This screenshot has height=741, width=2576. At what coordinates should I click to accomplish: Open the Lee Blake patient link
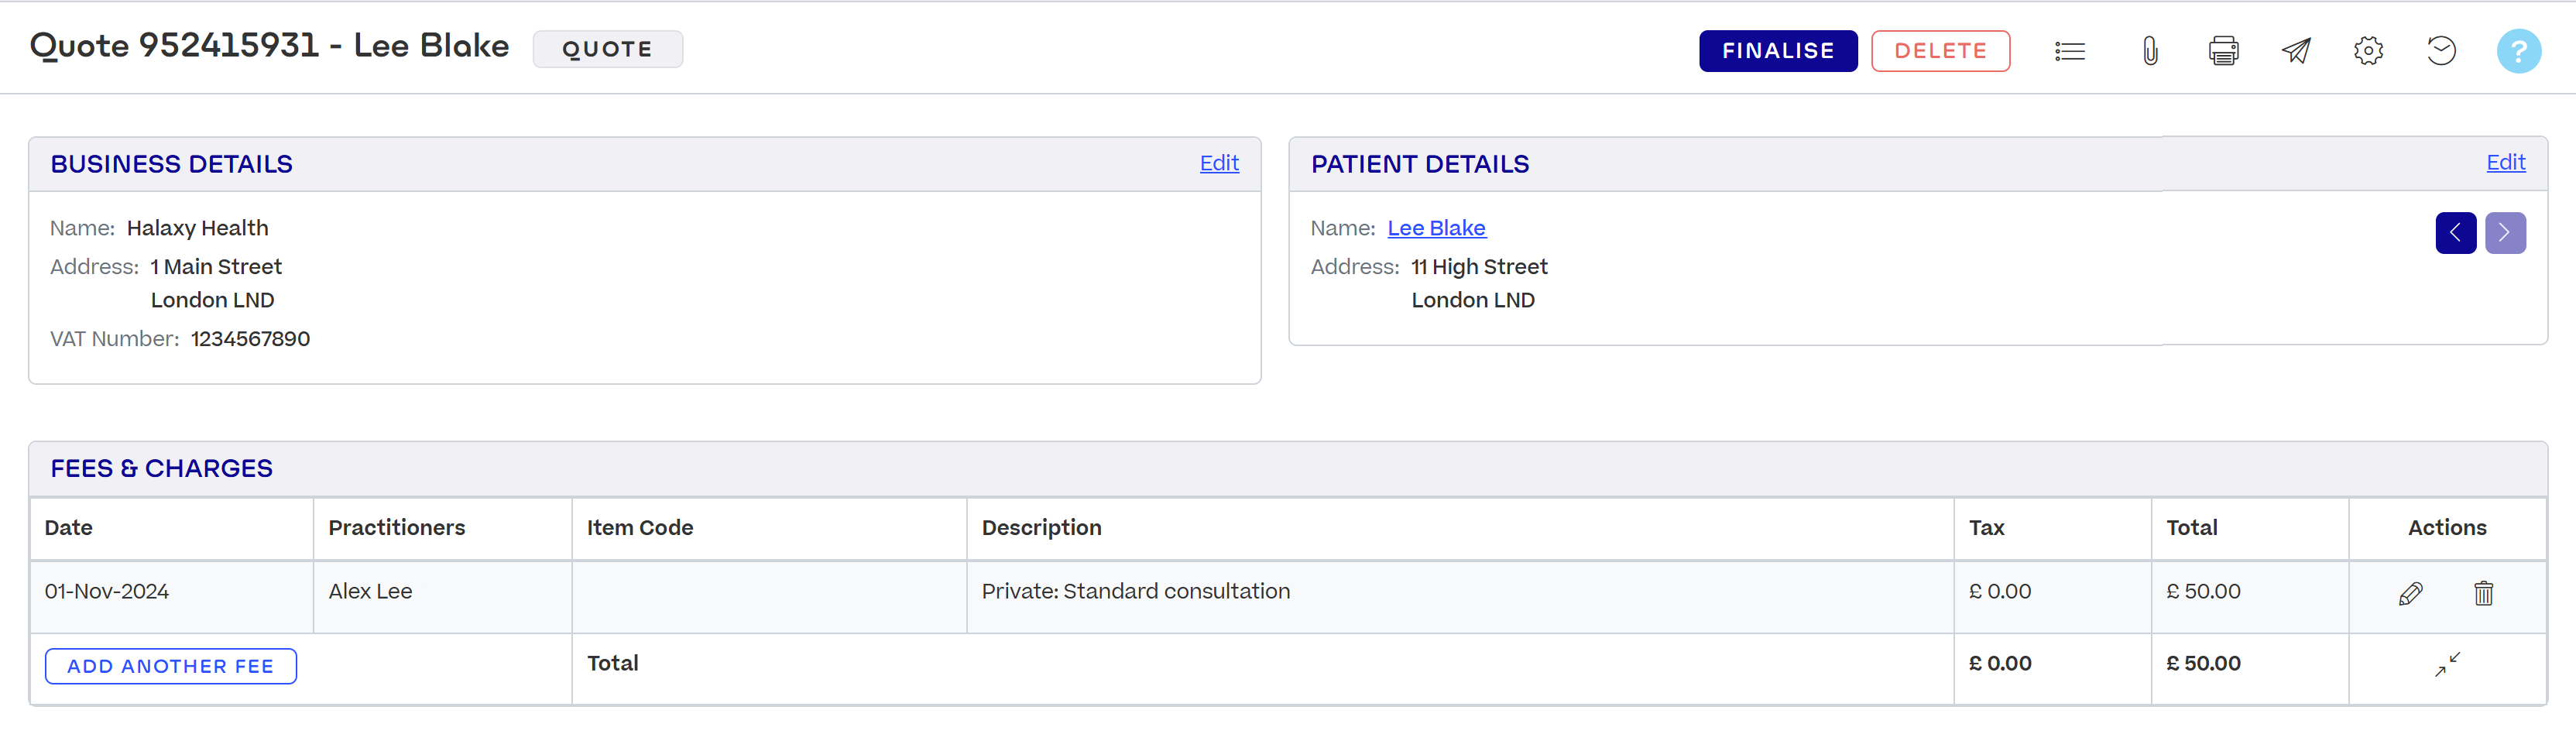coord(1436,228)
